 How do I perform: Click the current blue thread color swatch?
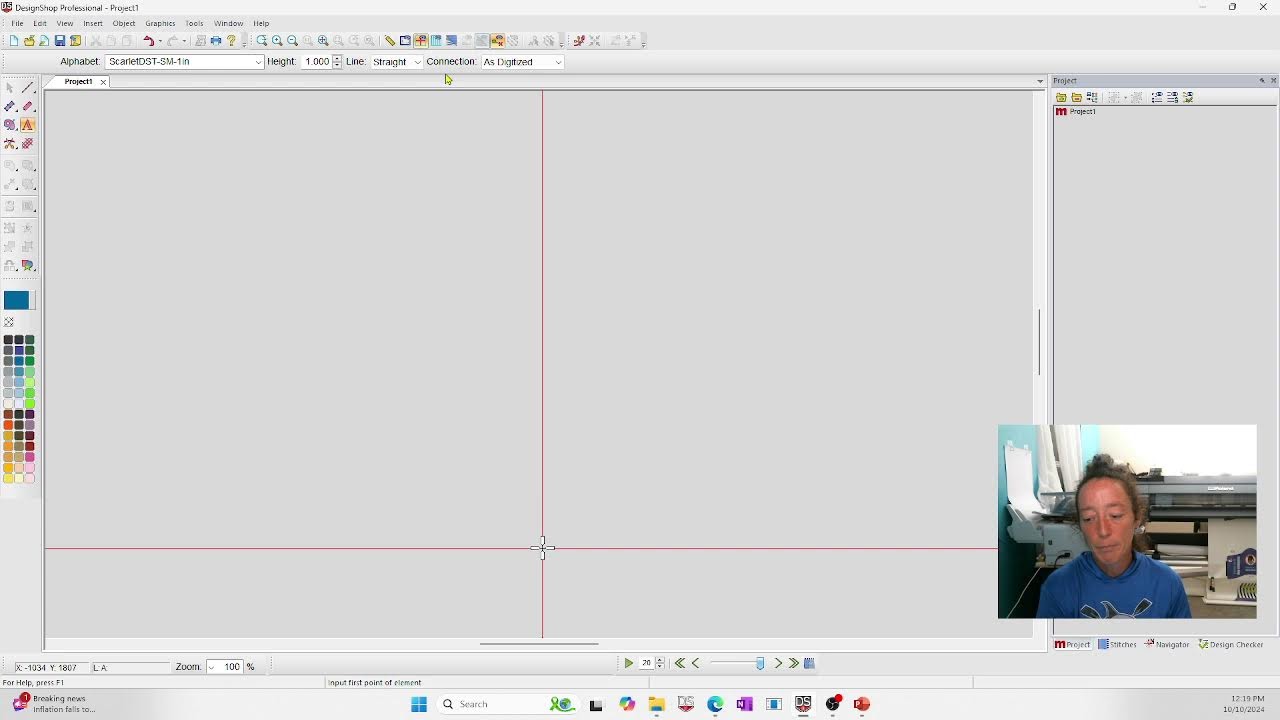[16, 300]
